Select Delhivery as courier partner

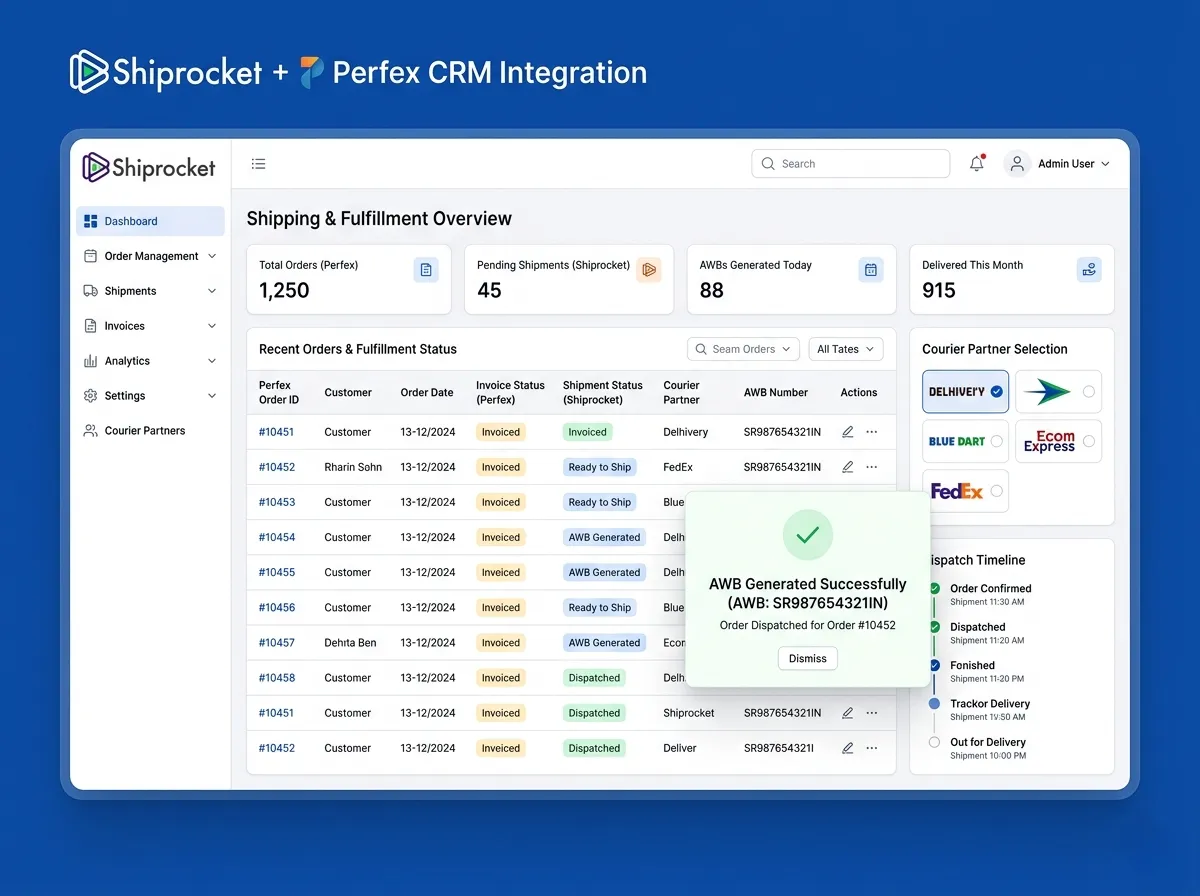(964, 392)
